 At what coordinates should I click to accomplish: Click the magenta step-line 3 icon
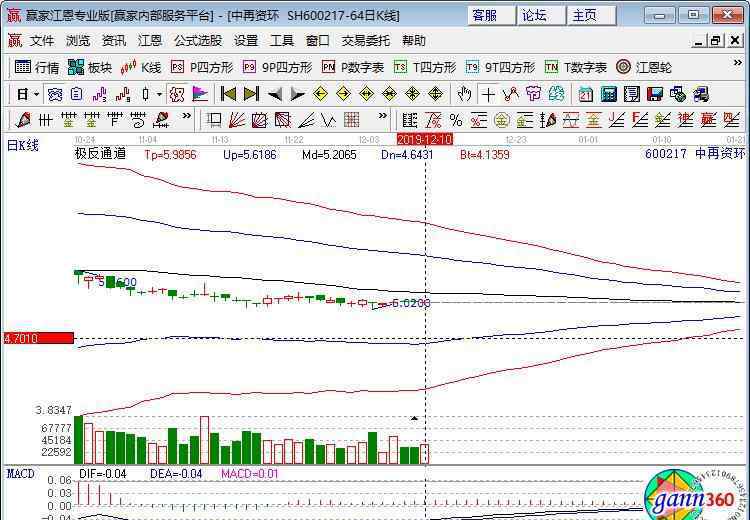tap(99, 94)
